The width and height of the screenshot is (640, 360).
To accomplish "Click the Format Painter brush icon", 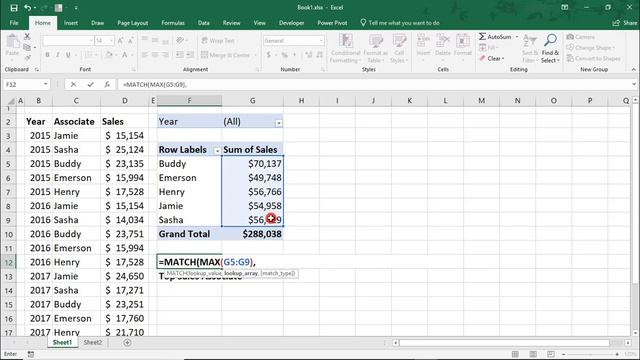I will click(x=27, y=58).
